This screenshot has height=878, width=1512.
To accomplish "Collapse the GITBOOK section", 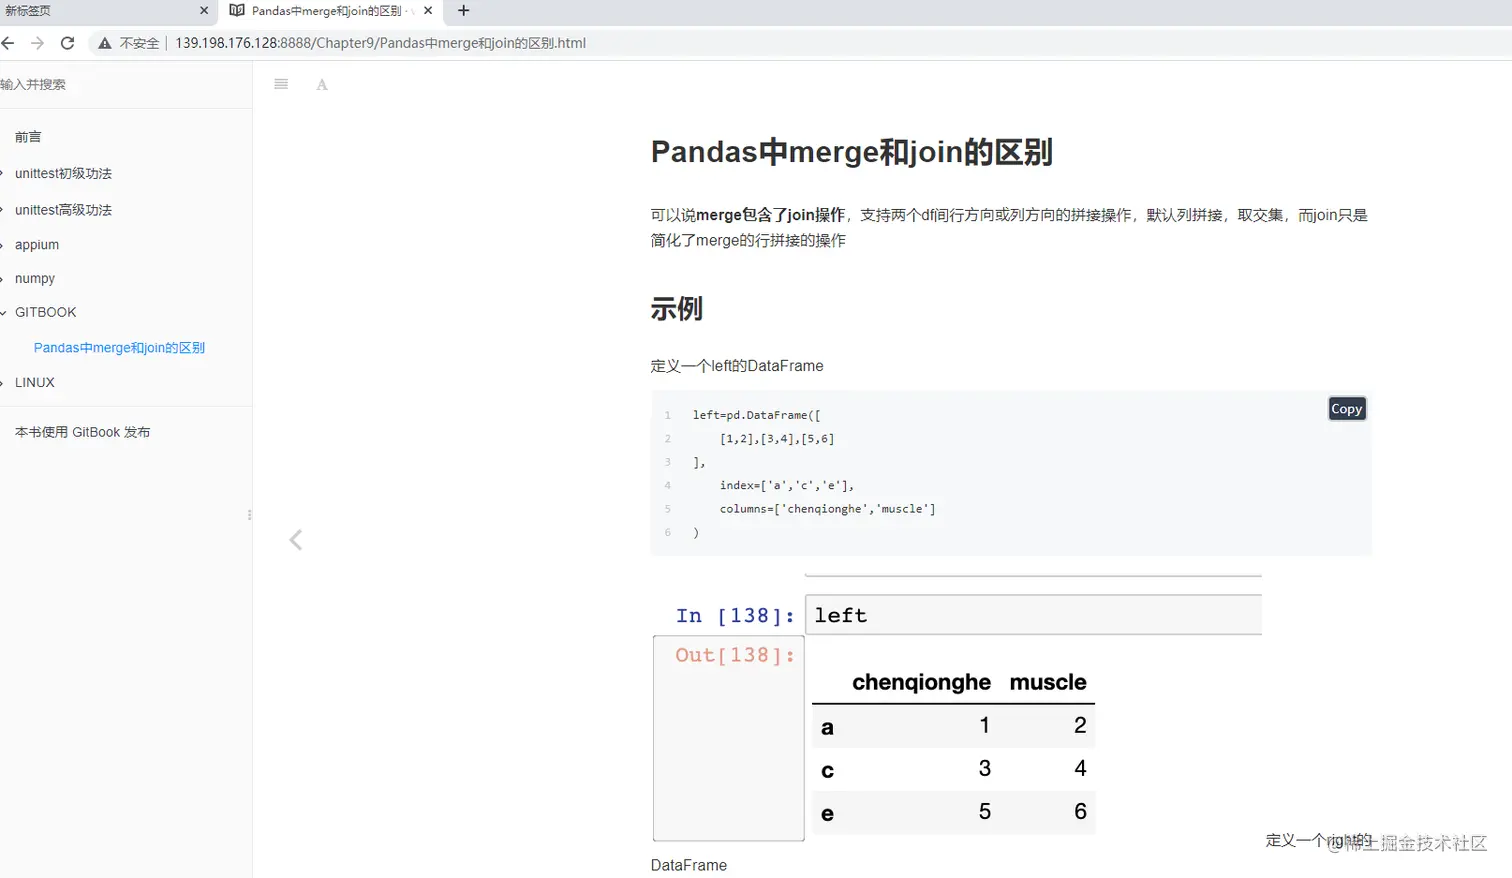I will tap(45, 312).
